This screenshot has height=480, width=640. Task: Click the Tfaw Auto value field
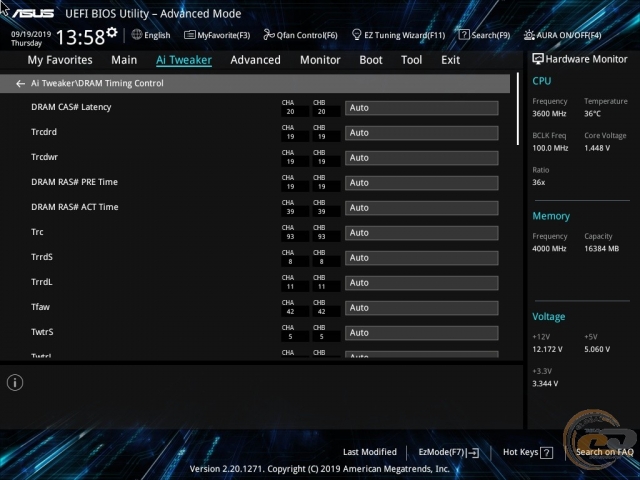(x=422, y=308)
